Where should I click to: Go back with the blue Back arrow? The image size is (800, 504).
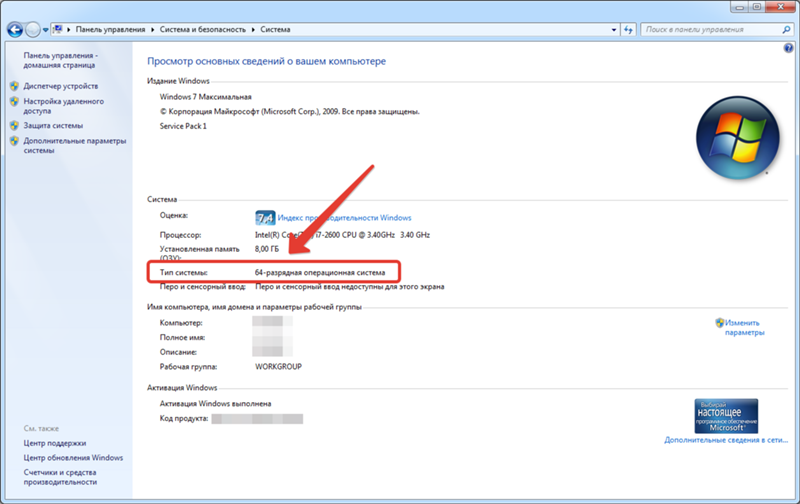point(15,30)
